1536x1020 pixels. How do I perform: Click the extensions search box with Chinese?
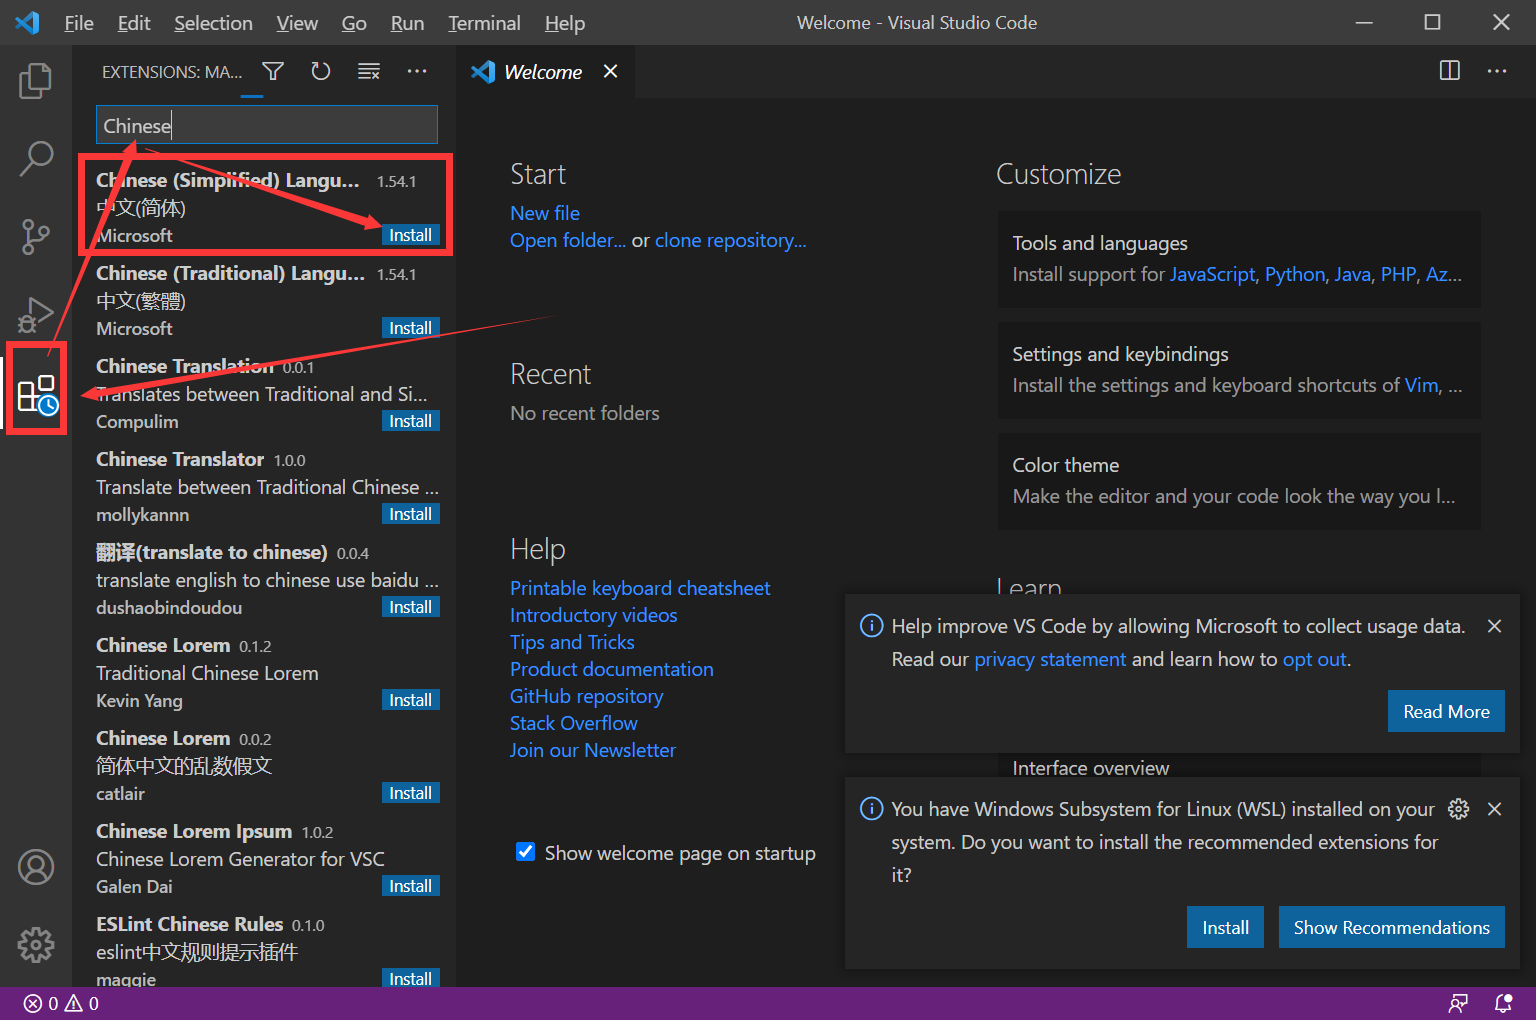267,125
